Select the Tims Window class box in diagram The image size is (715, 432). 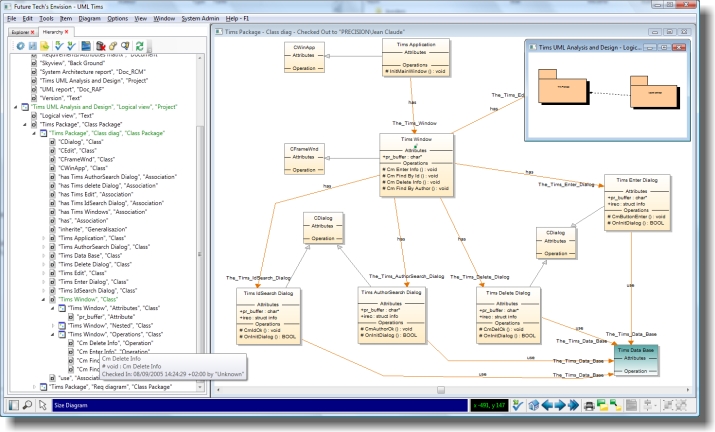pyautogui.click(x=416, y=165)
